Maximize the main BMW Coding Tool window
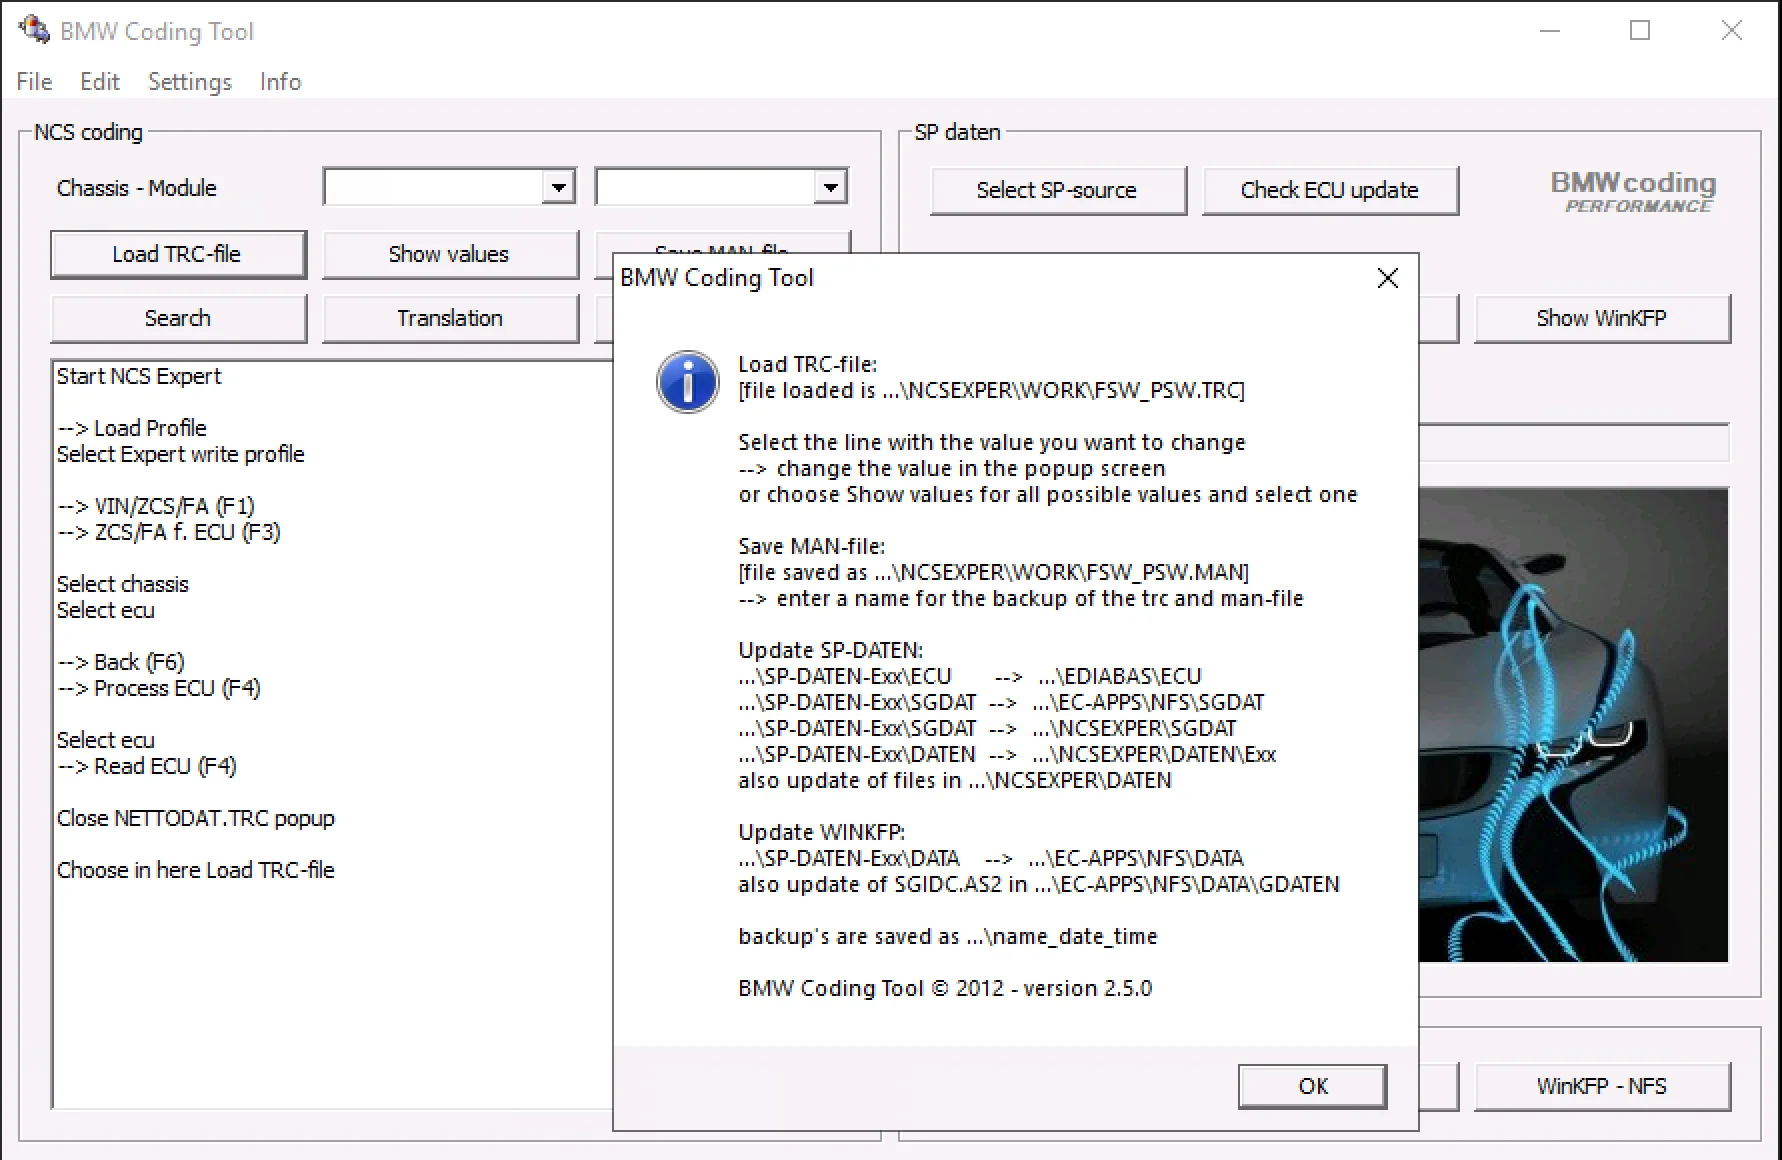This screenshot has width=1782, height=1160. [1640, 31]
